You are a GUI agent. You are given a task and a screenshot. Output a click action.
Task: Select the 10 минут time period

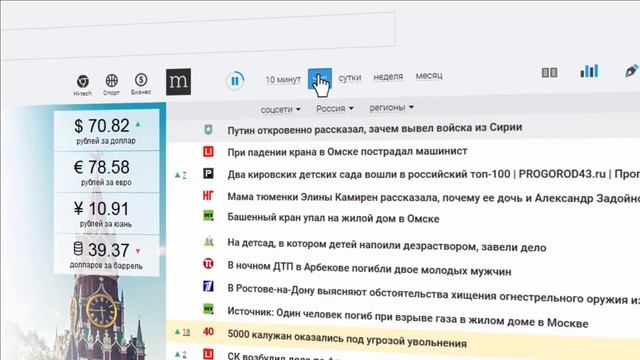283,80
